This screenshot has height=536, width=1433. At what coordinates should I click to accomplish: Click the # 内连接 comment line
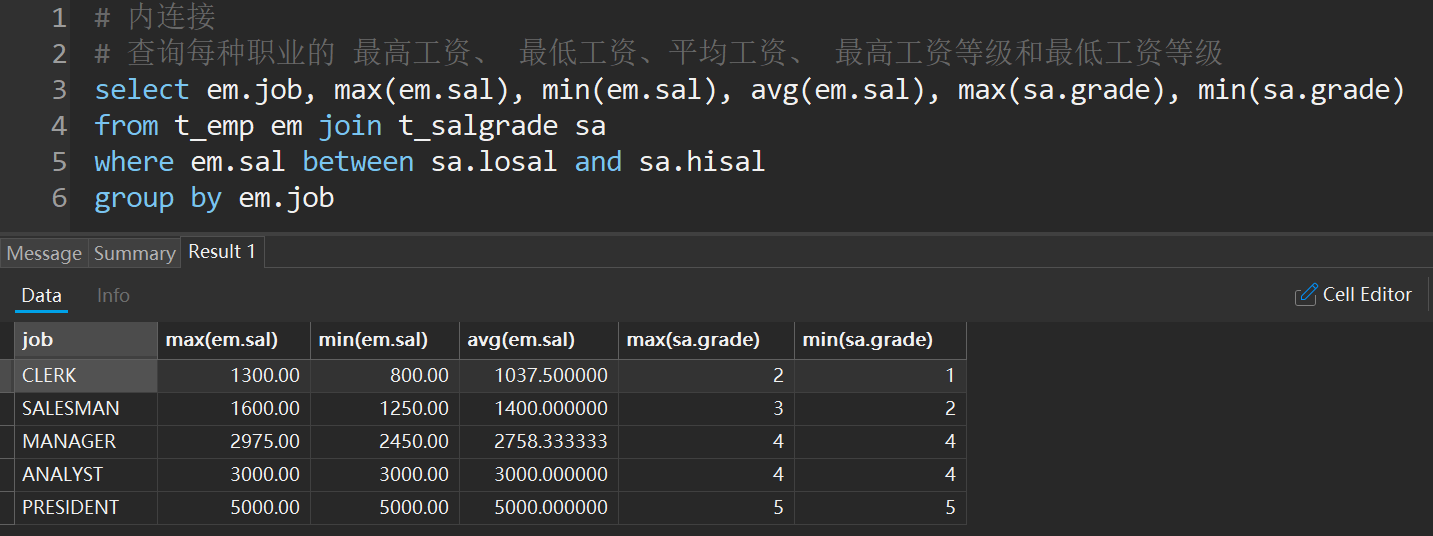(x=155, y=17)
